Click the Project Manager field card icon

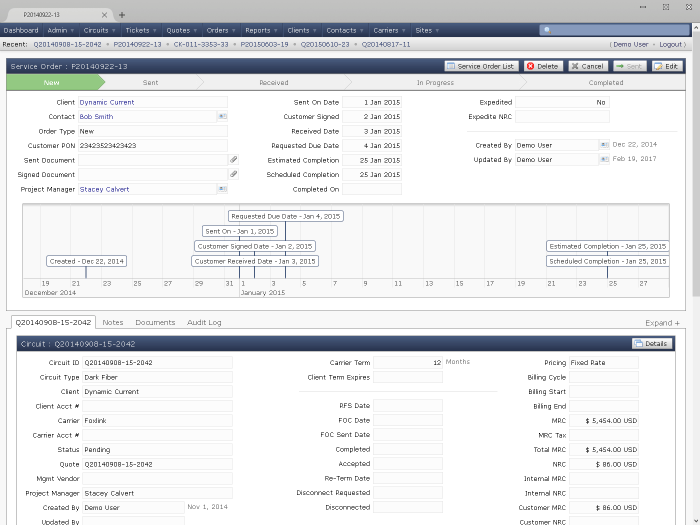[x=221, y=189]
